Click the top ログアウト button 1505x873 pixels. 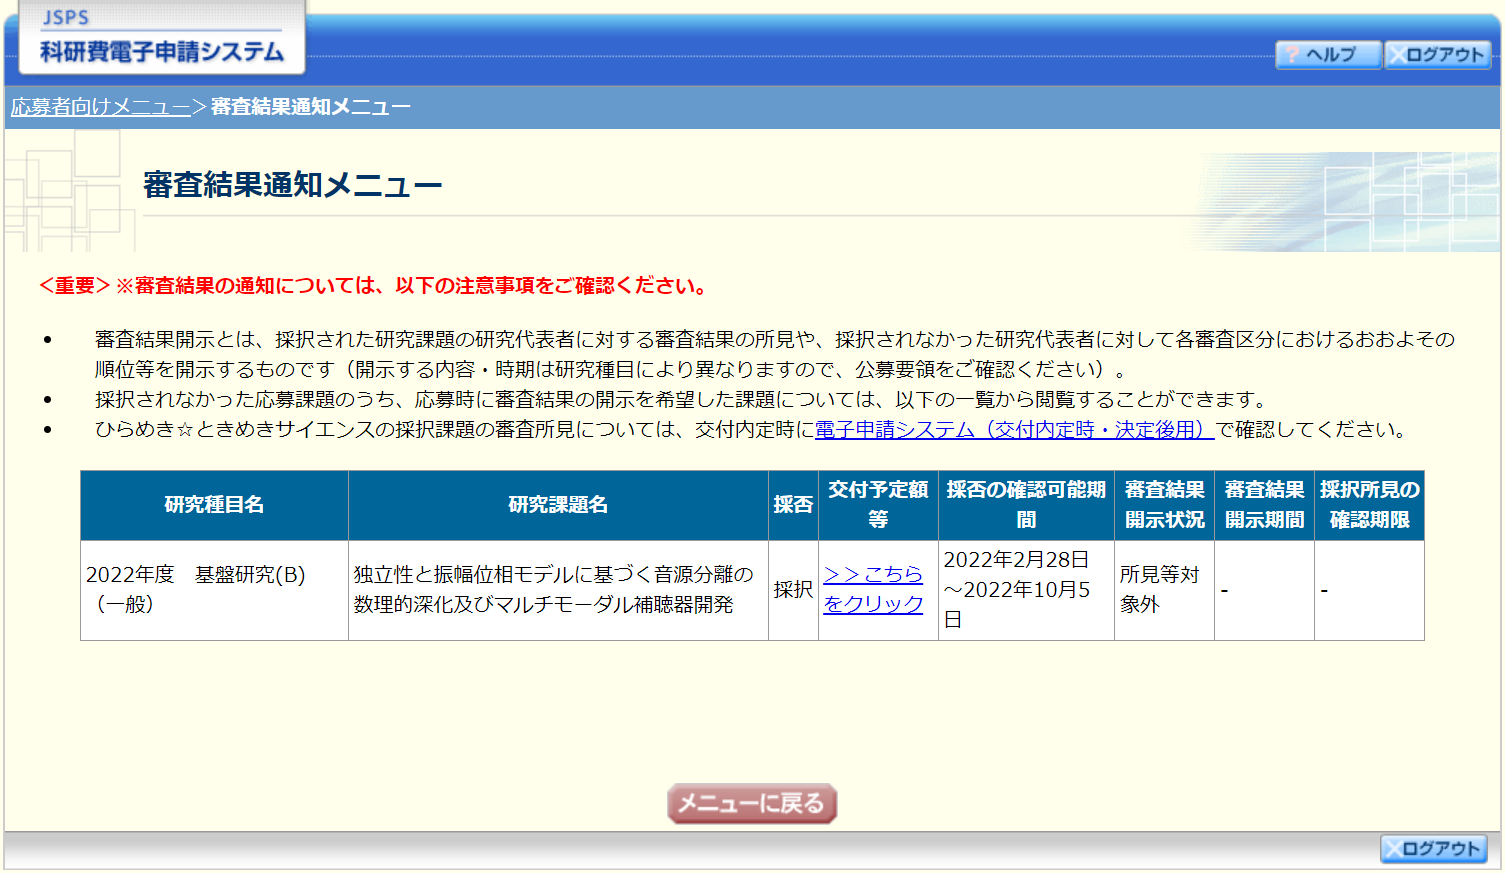pyautogui.click(x=1437, y=54)
